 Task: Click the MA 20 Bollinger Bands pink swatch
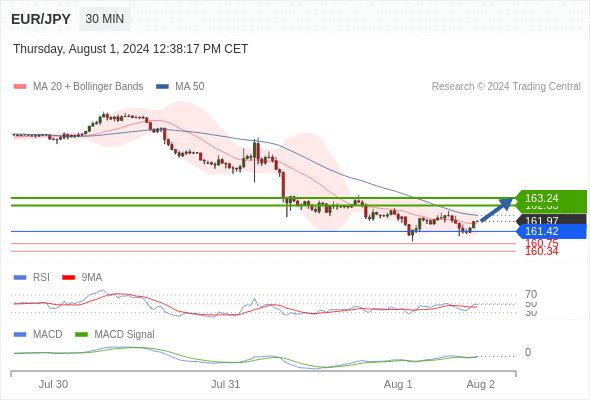coord(20,87)
